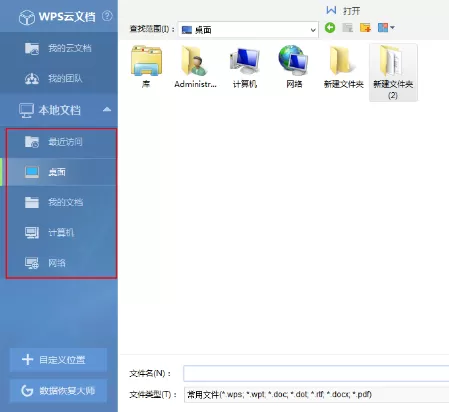Click the 桌面 monitor icon in sidebar
Screen dimensions: 449x412
32,172
